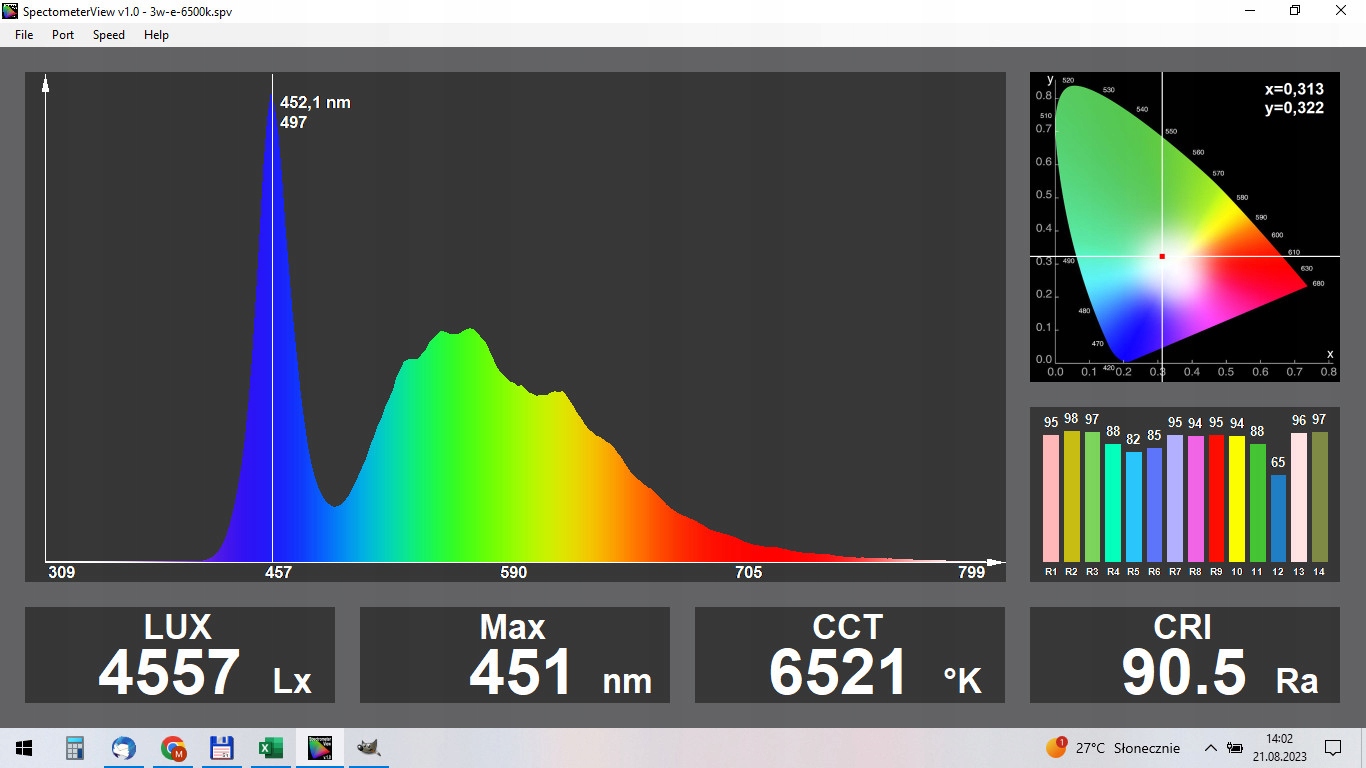The image size is (1366, 768).
Task: Click the green CRI bar numbered 11
Action: pos(1258,503)
